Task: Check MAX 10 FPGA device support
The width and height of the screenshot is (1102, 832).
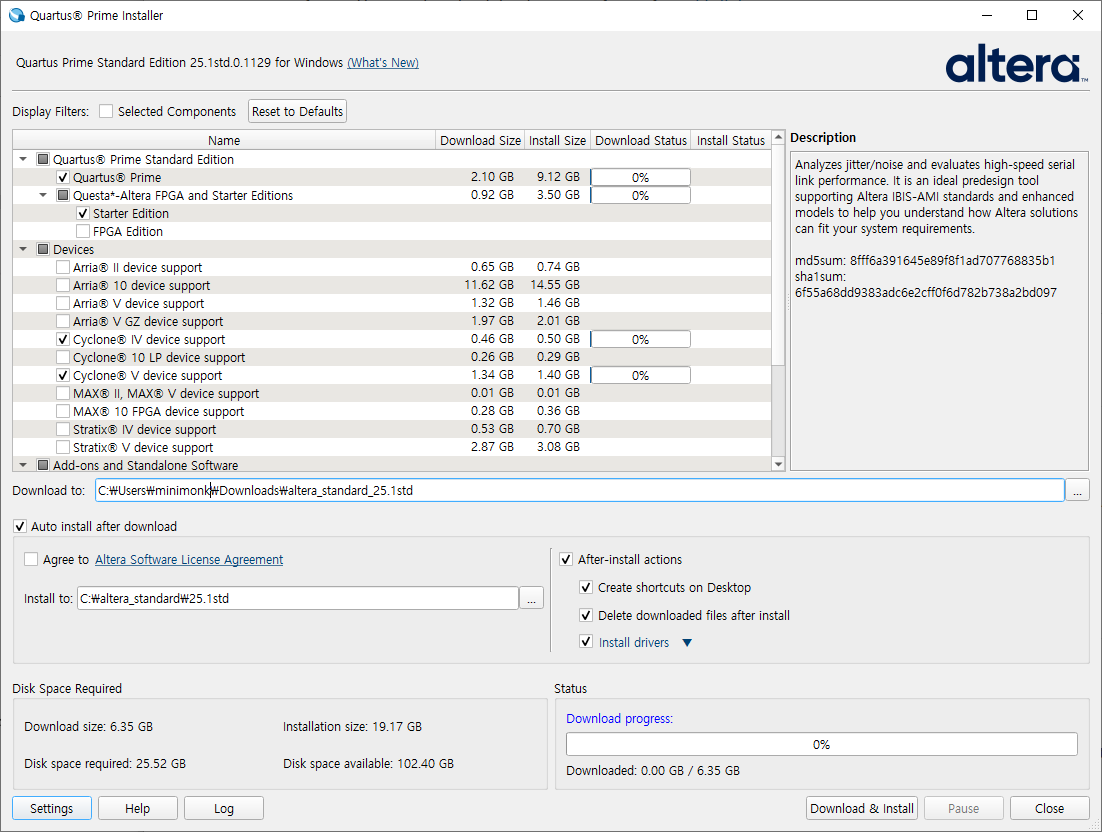Action: pos(63,411)
